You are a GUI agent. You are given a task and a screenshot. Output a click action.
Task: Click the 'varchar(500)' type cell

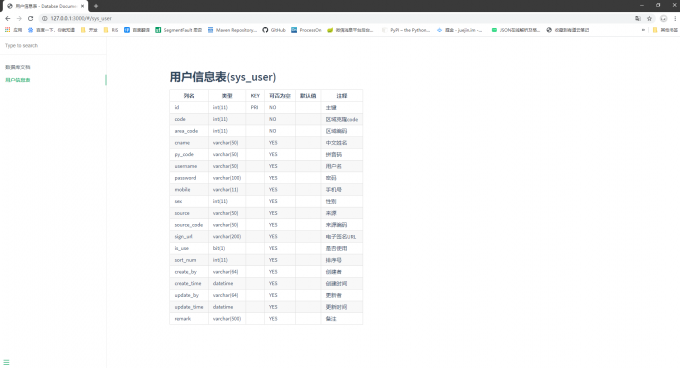(x=227, y=319)
